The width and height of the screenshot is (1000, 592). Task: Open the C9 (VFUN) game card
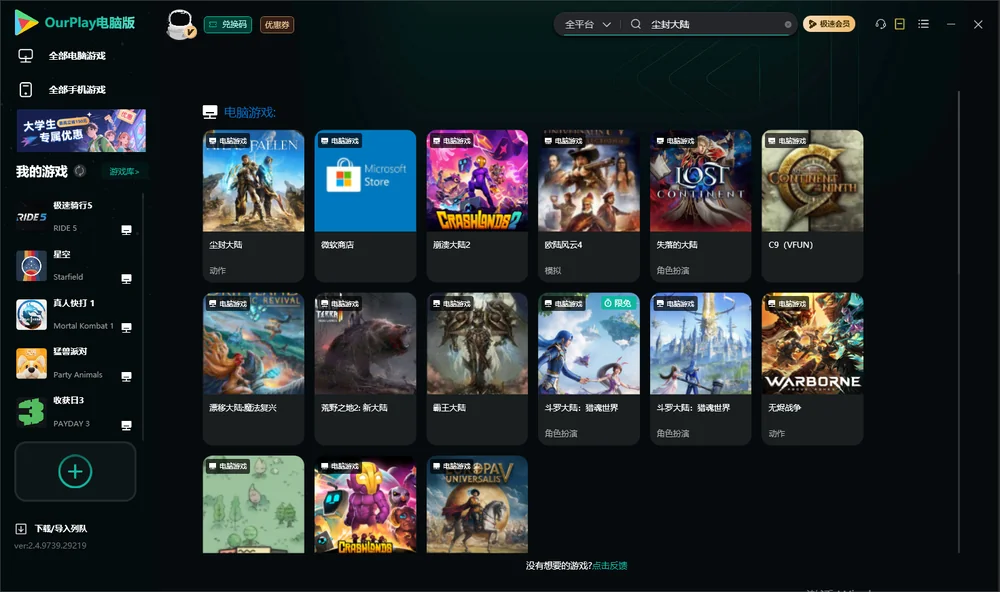tap(812, 205)
